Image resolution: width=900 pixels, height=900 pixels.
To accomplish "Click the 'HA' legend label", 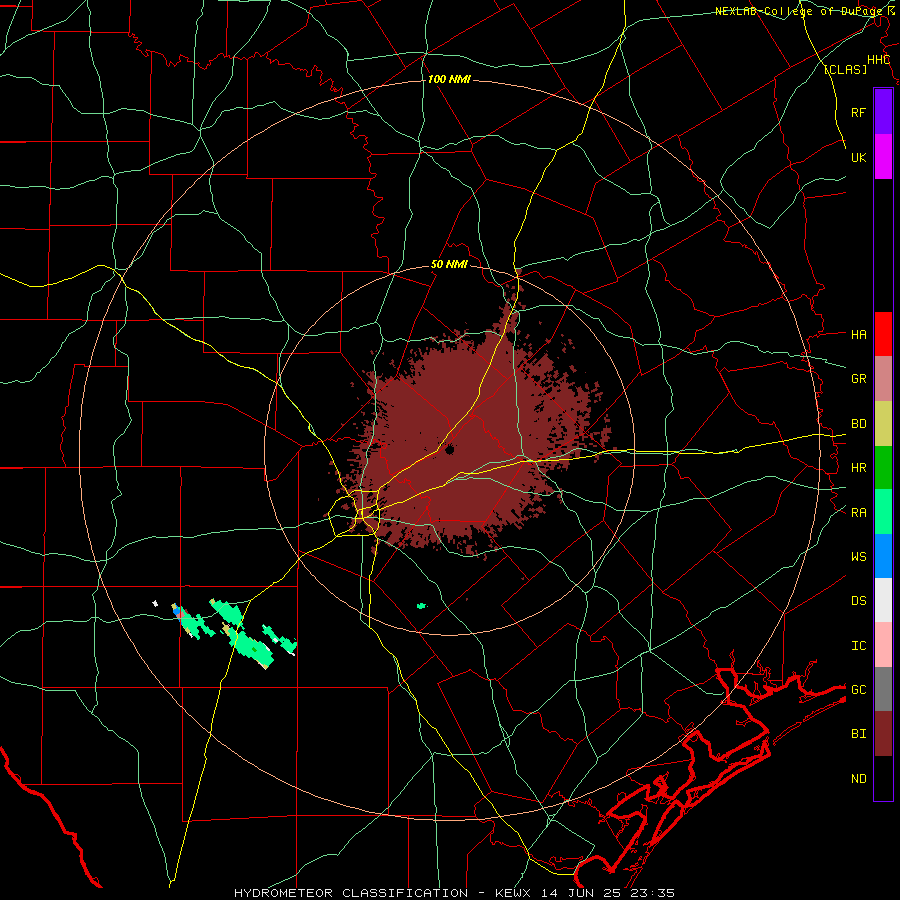I will click(858, 335).
